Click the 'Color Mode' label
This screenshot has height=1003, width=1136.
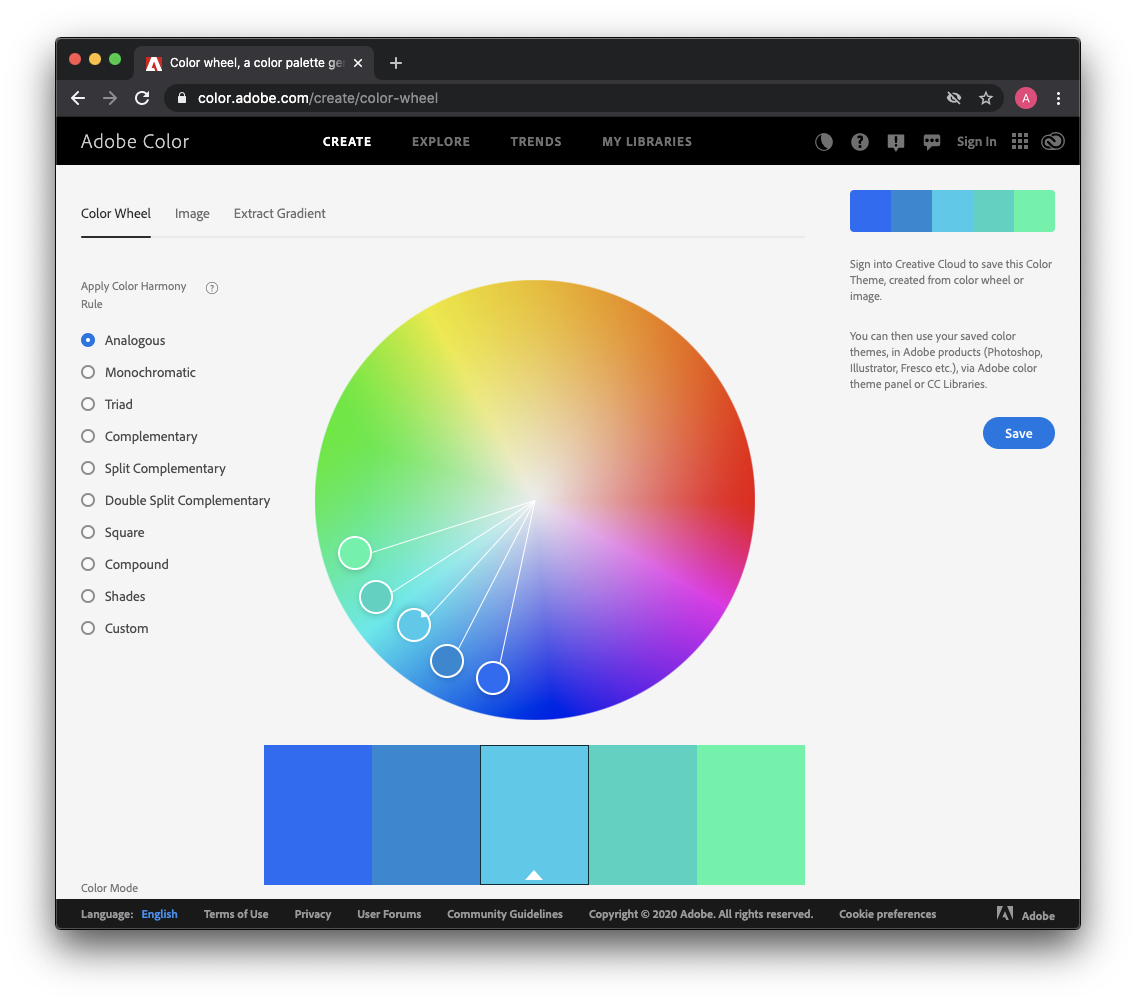pyautogui.click(x=109, y=888)
